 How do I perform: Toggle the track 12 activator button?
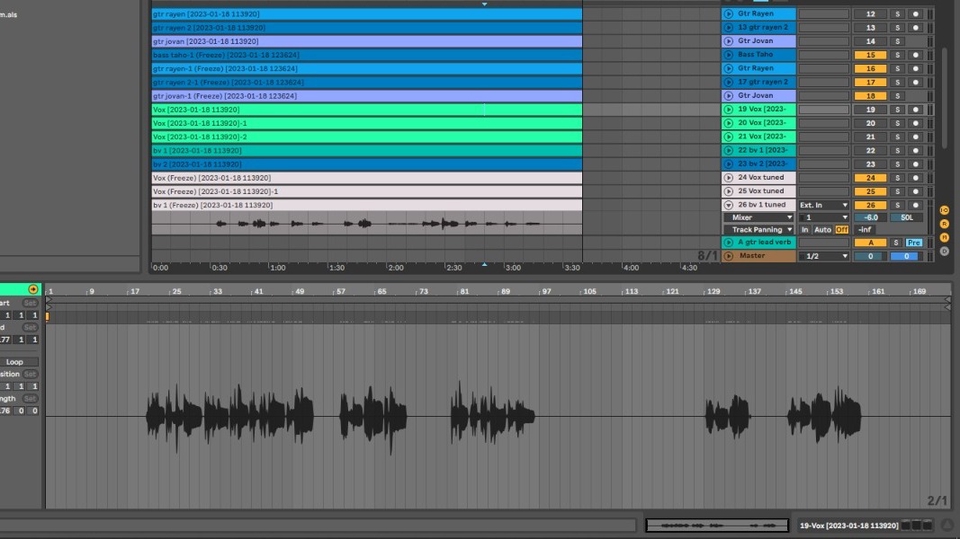(870, 14)
